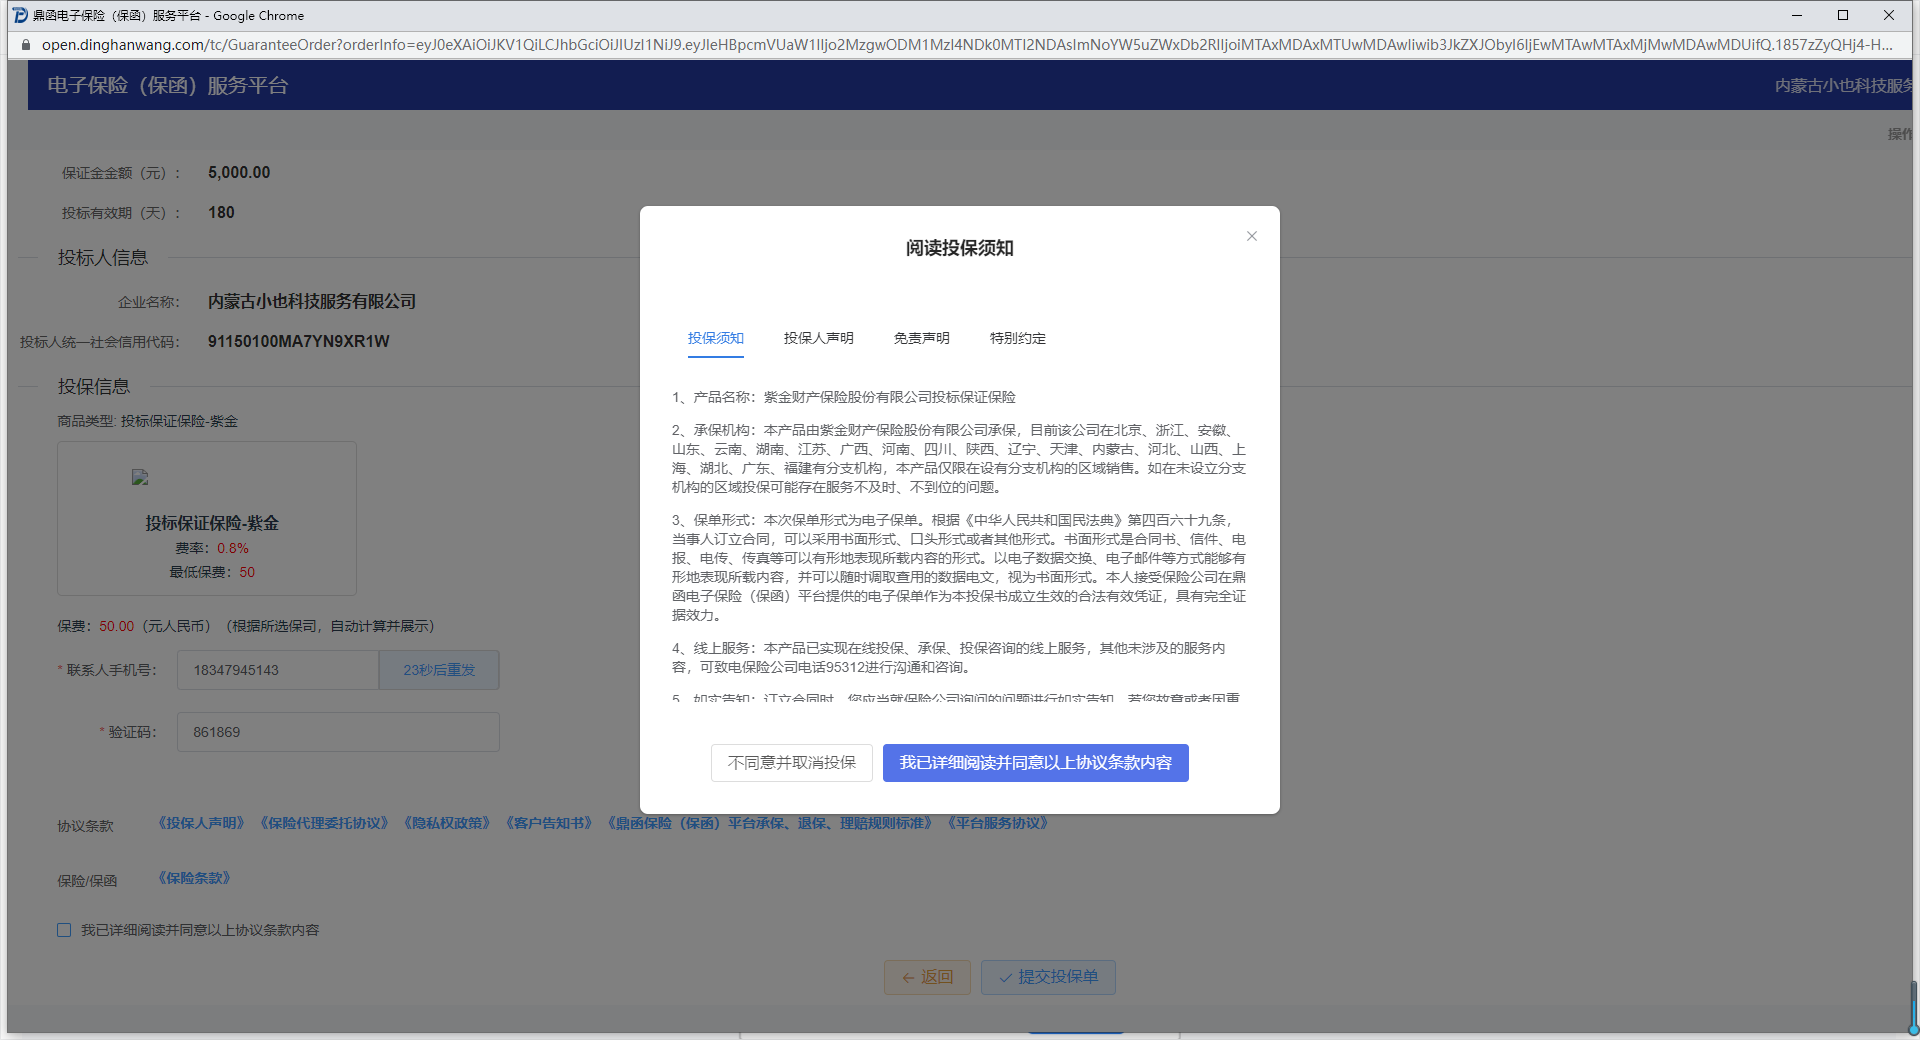Screen dimensions: 1920x1040
Task: Click the 验证码 input field
Action: (338, 732)
